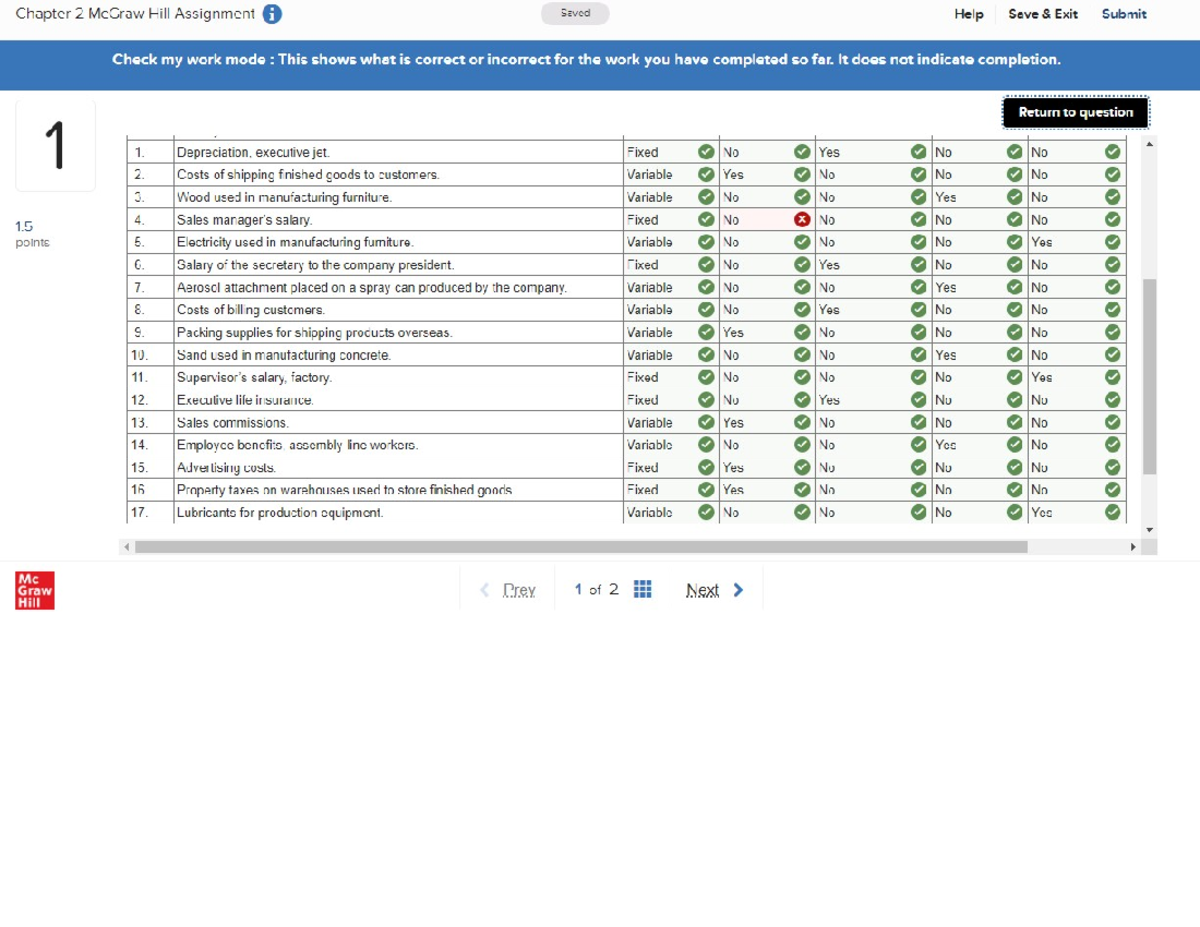Go to Next question link
Screen dimensions: 1200x927
click(702, 590)
